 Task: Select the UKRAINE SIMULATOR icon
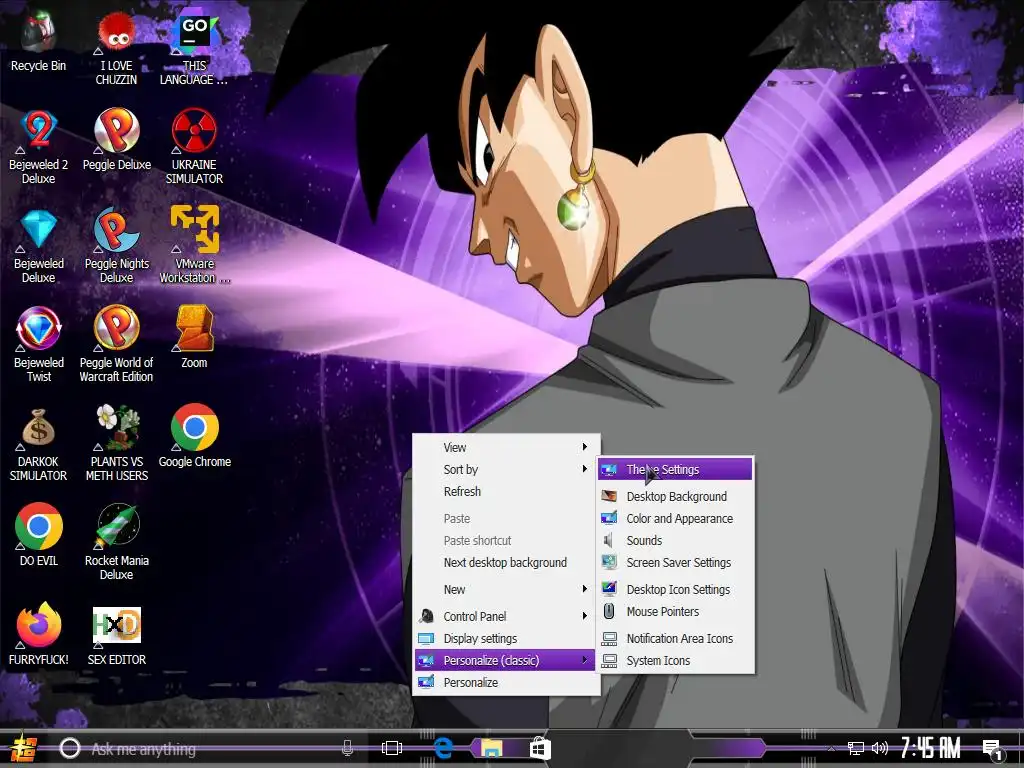194,148
